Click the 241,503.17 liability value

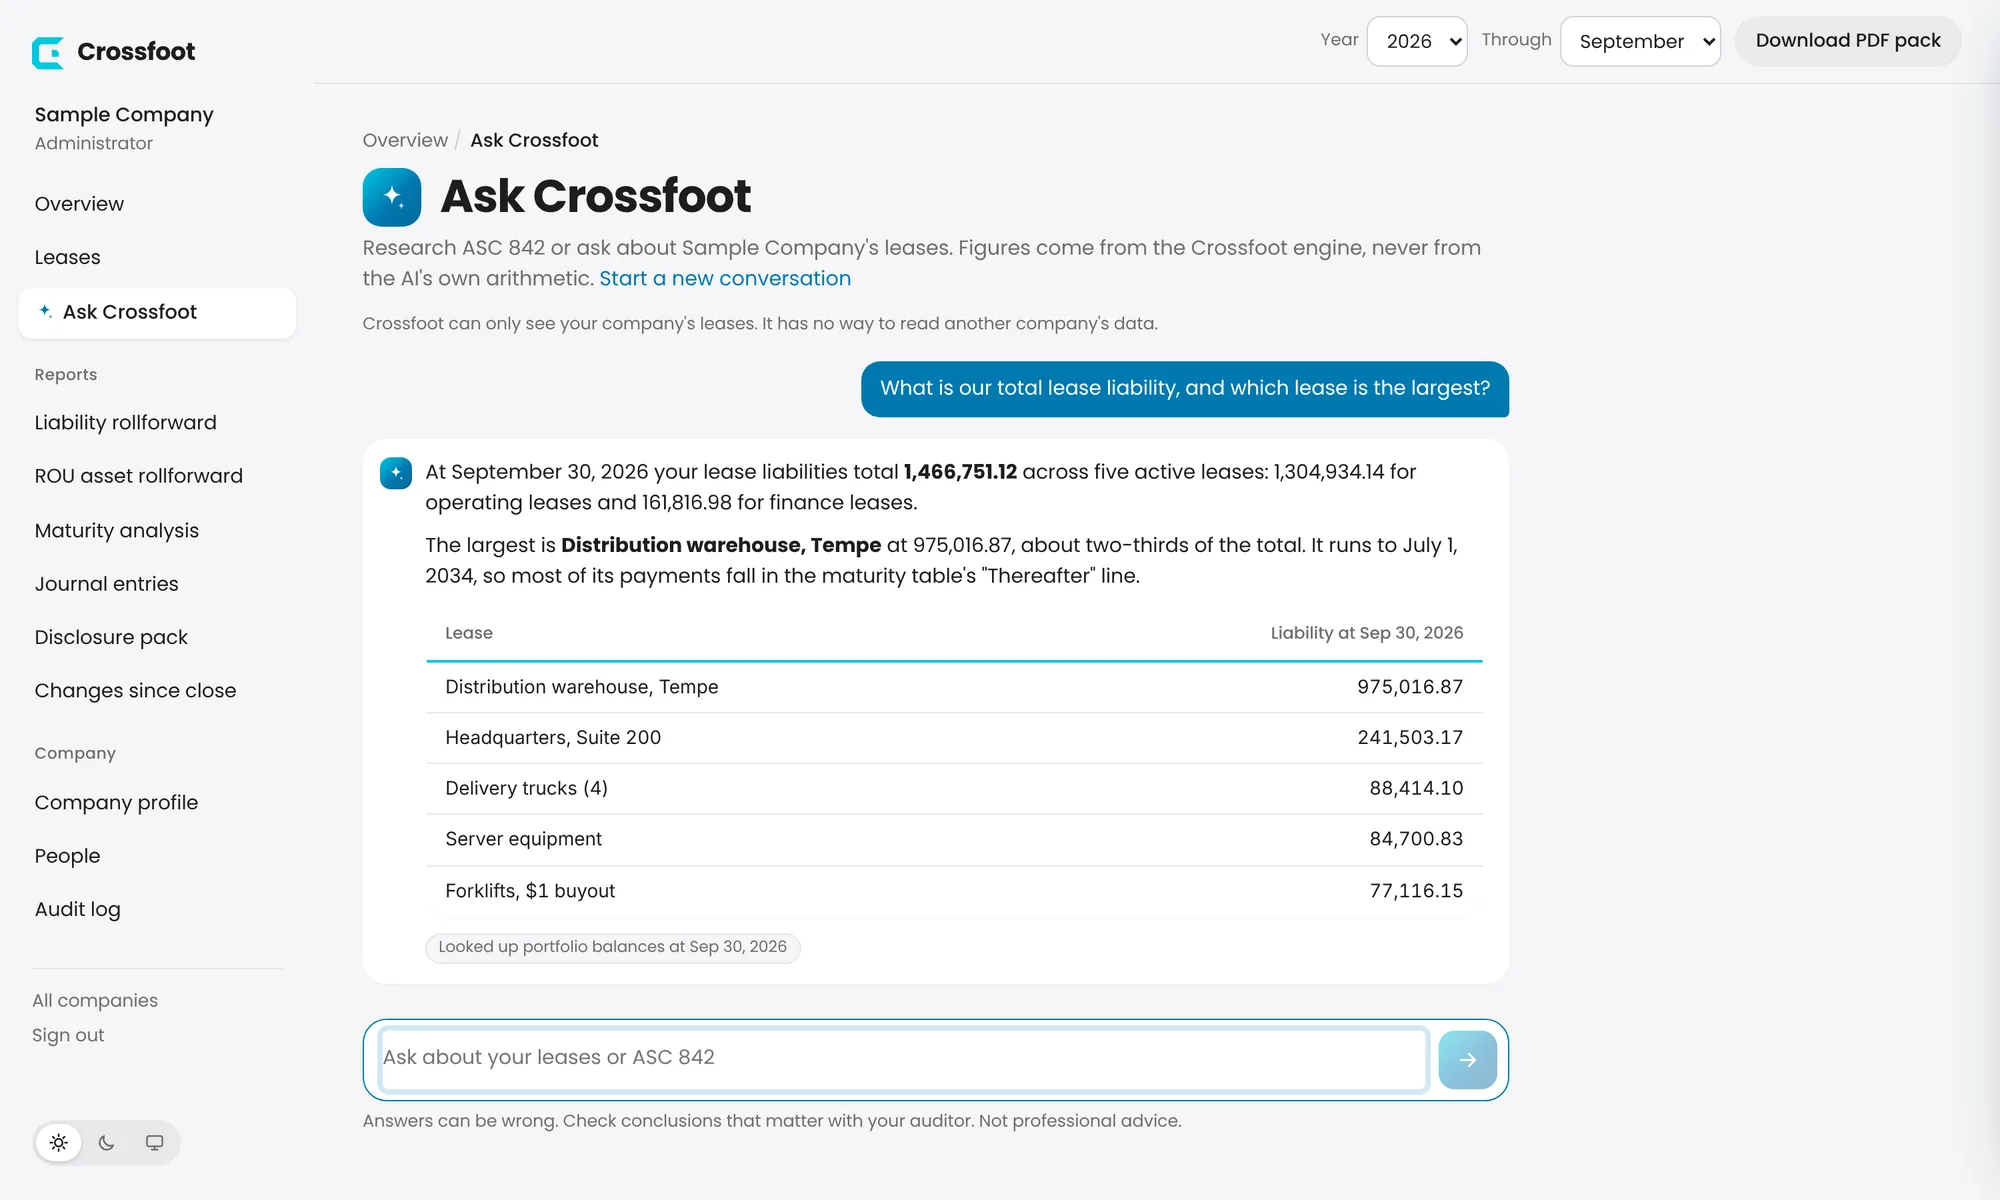point(1410,738)
